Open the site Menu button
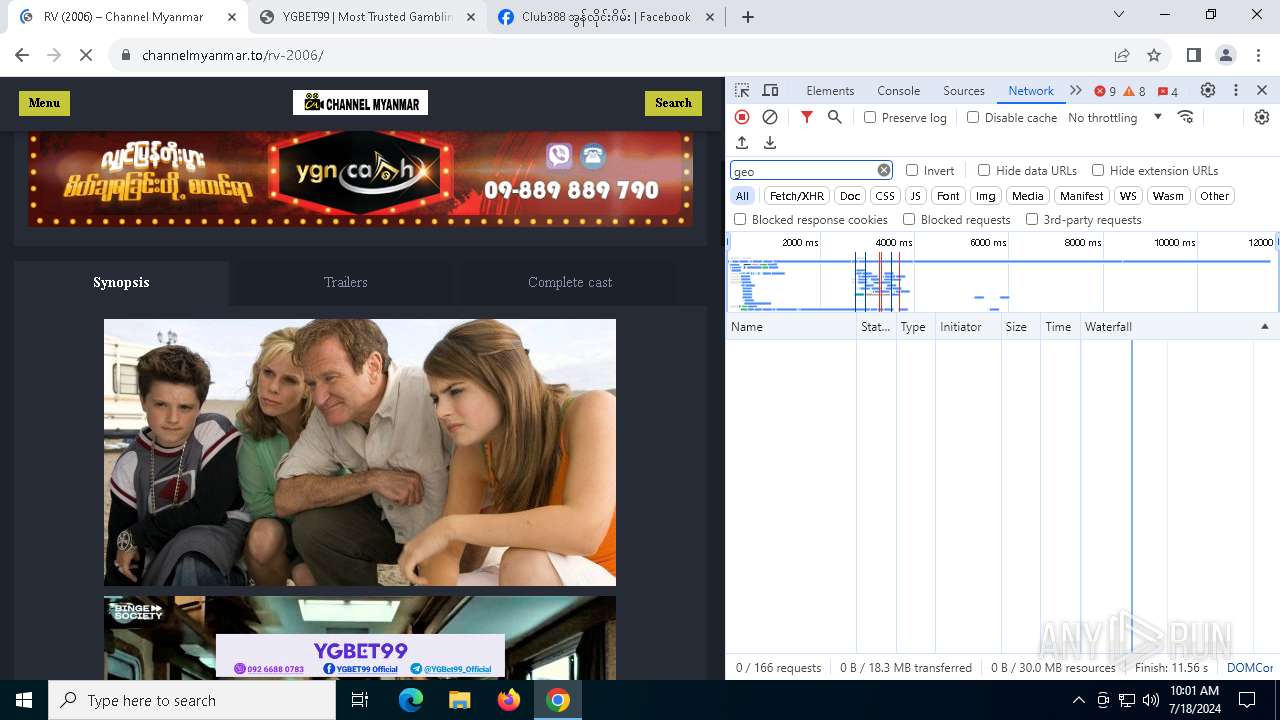The height and width of the screenshot is (720, 1280). [44, 103]
